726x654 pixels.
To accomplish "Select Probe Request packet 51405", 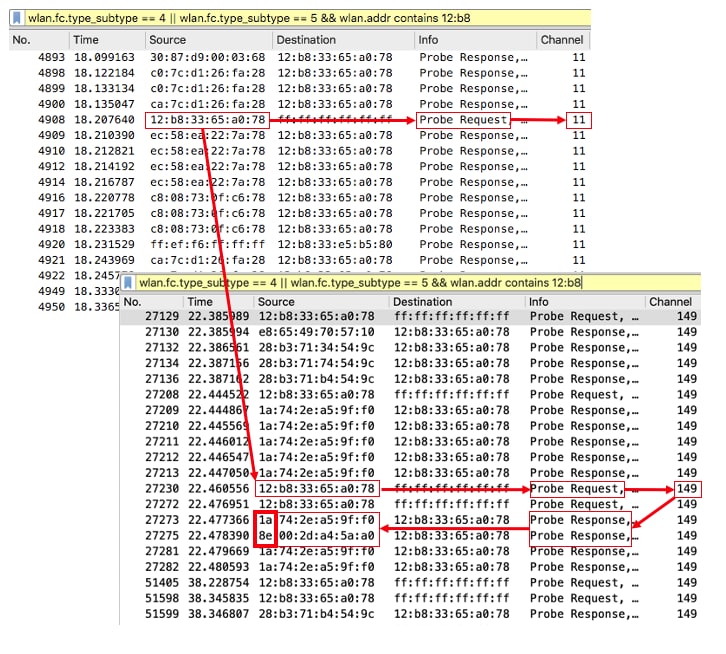I will [410, 583].
